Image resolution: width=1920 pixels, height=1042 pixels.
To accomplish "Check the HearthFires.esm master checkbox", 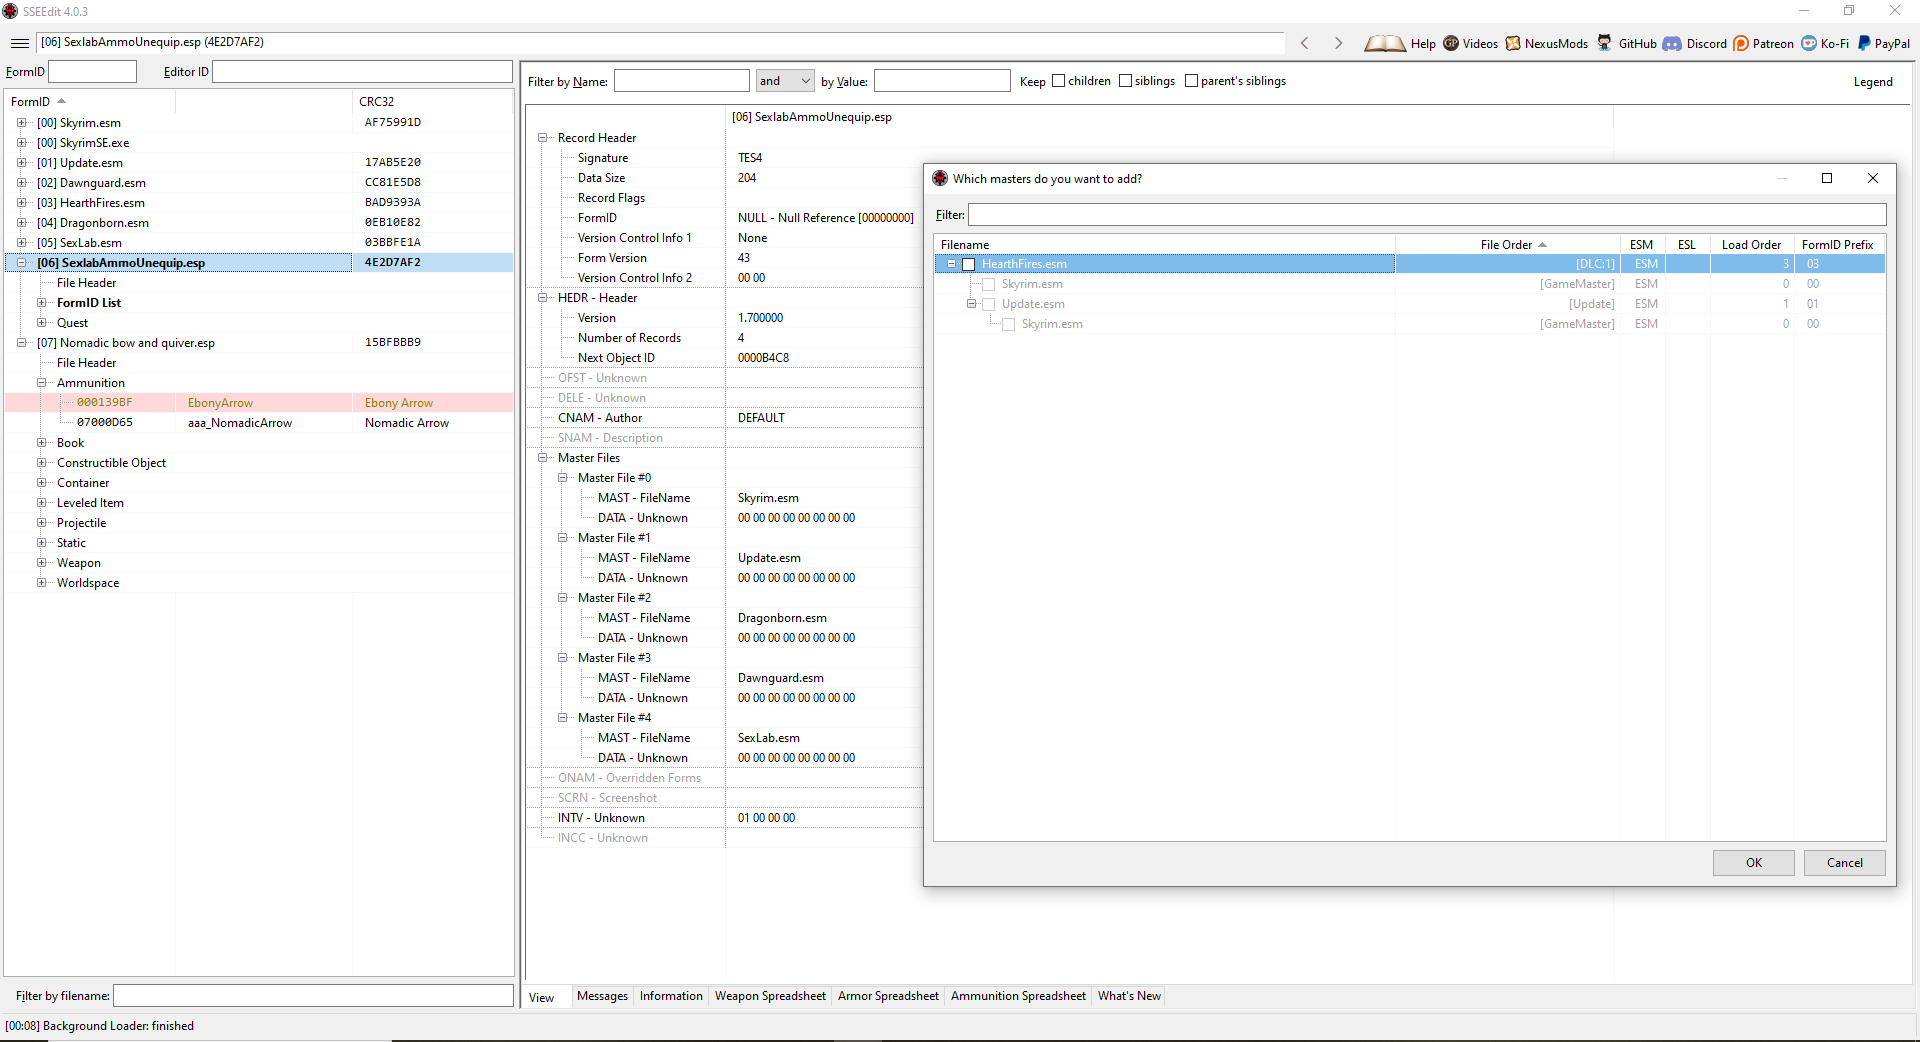I will (x=968, y=264).
